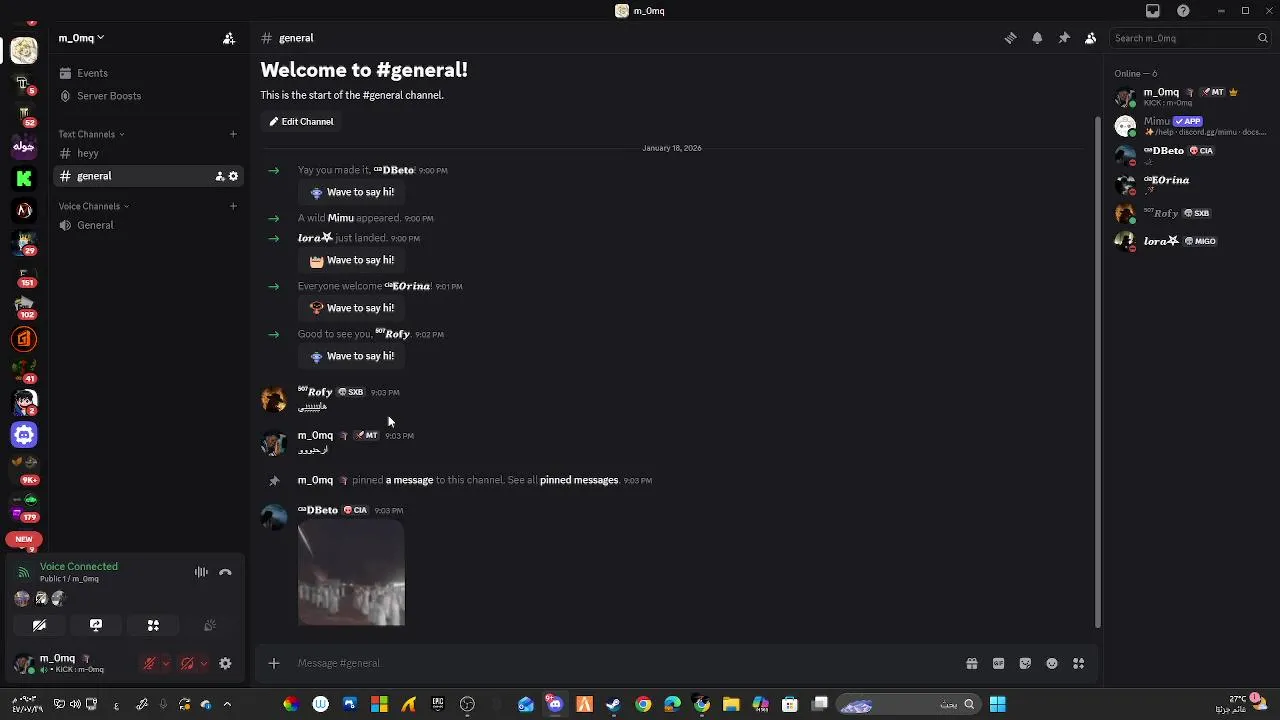
Task: Show pinned messages pin icon
Action: coord(1064,38)
